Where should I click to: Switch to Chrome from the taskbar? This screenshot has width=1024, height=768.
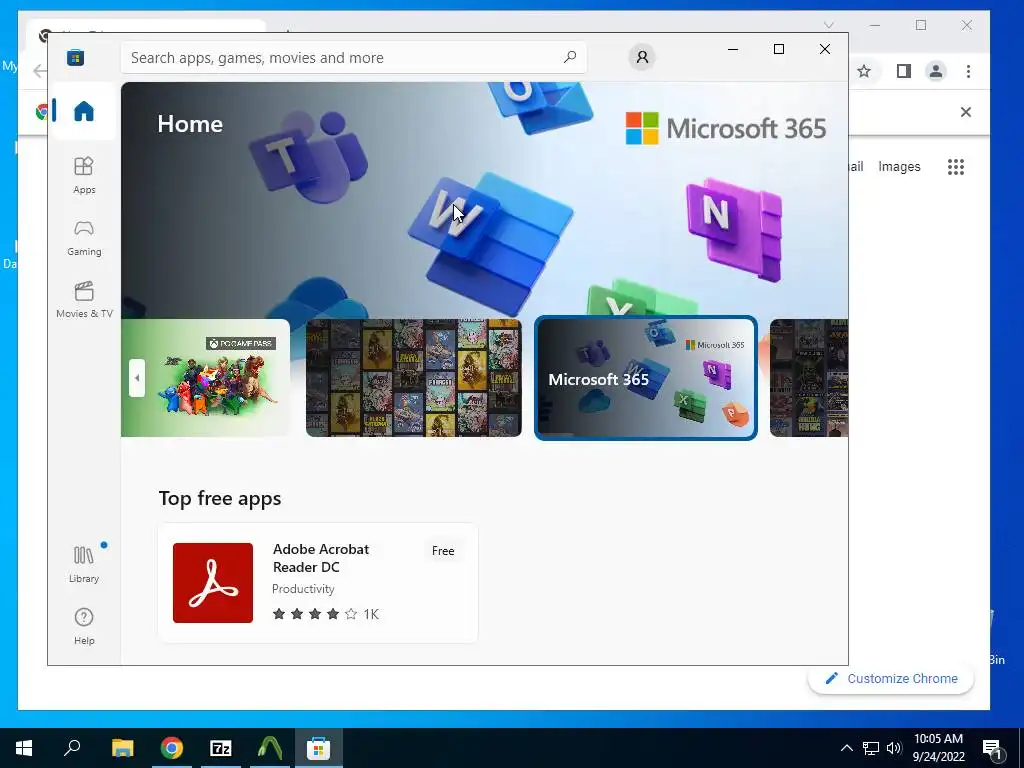(x=171, y=748)
